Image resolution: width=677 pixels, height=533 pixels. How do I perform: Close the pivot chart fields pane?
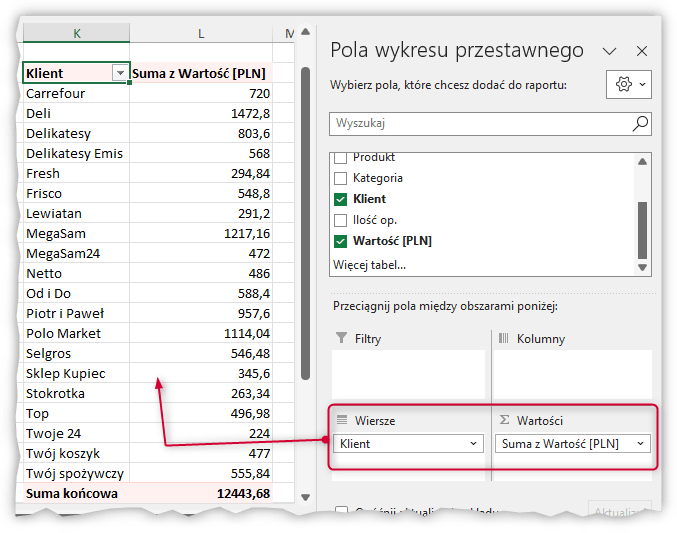tap(642, 51)
